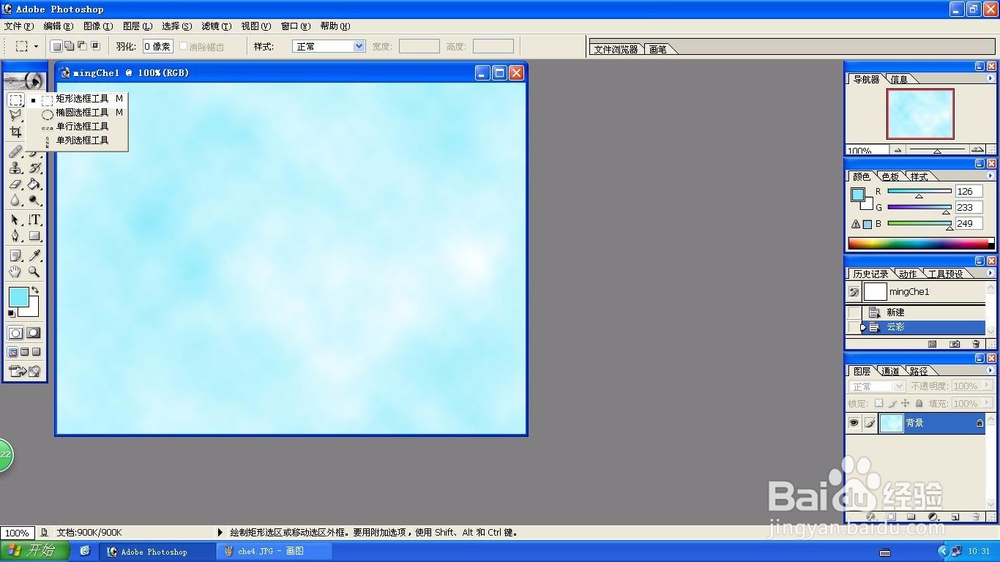Click subtract from selection mode icon
This screenshot has height=562, width=1000.
click(x=82, y=46)
